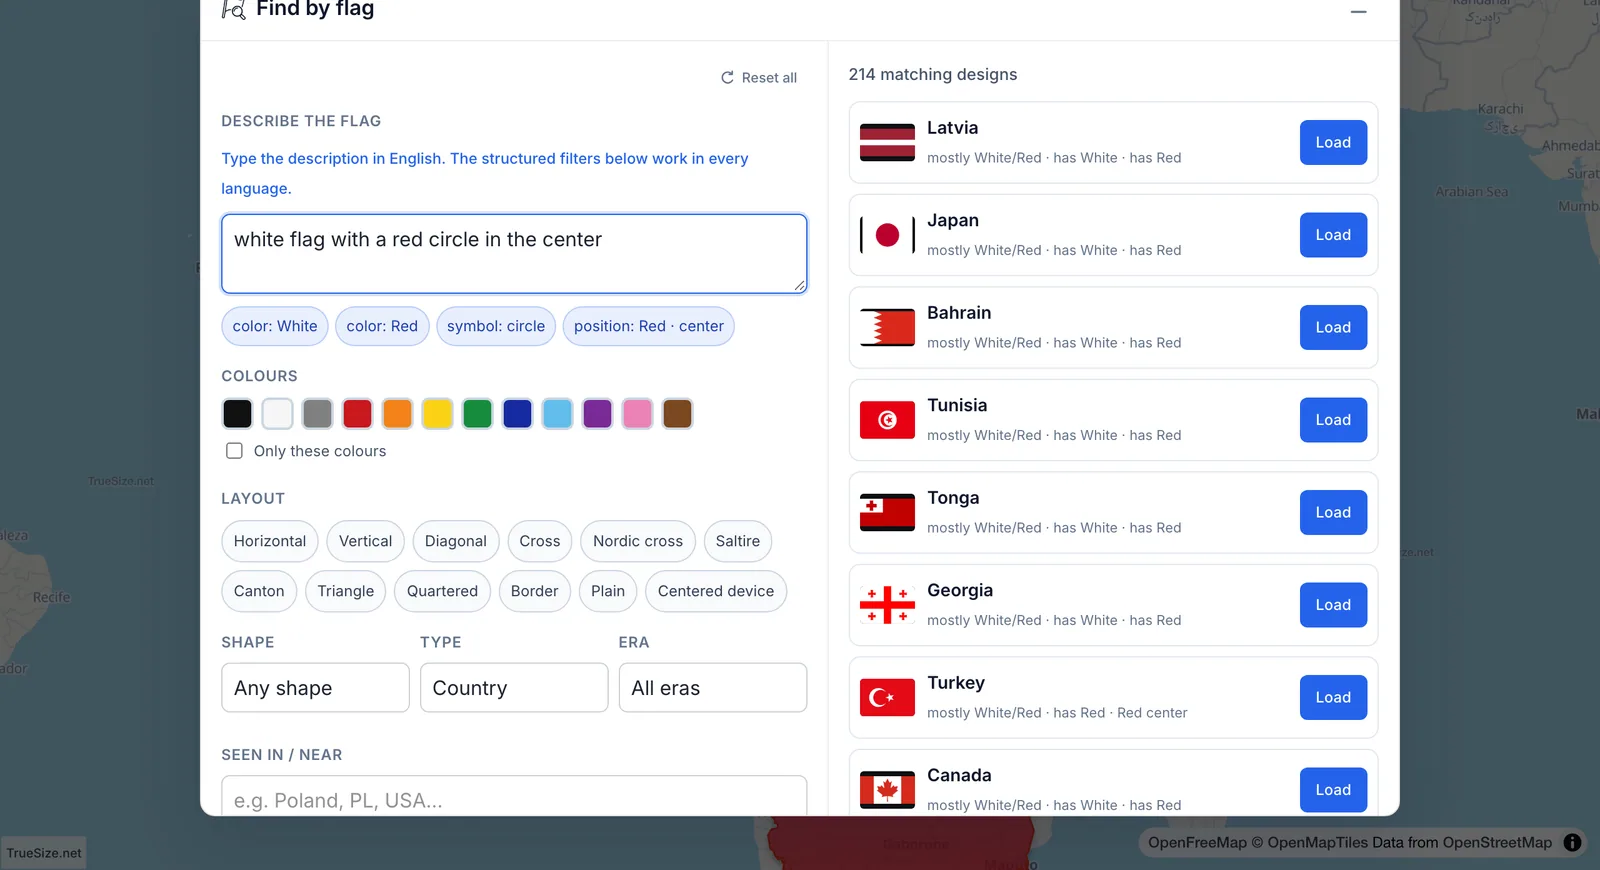
Task: Remove the position: Red · center chip
Action: tap(649, 326)
